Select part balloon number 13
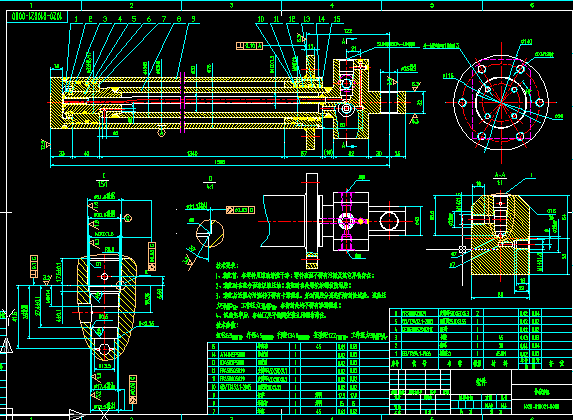The height and width of the screenshot is (420, 573). pyautogui.click(x=307, y=19)
